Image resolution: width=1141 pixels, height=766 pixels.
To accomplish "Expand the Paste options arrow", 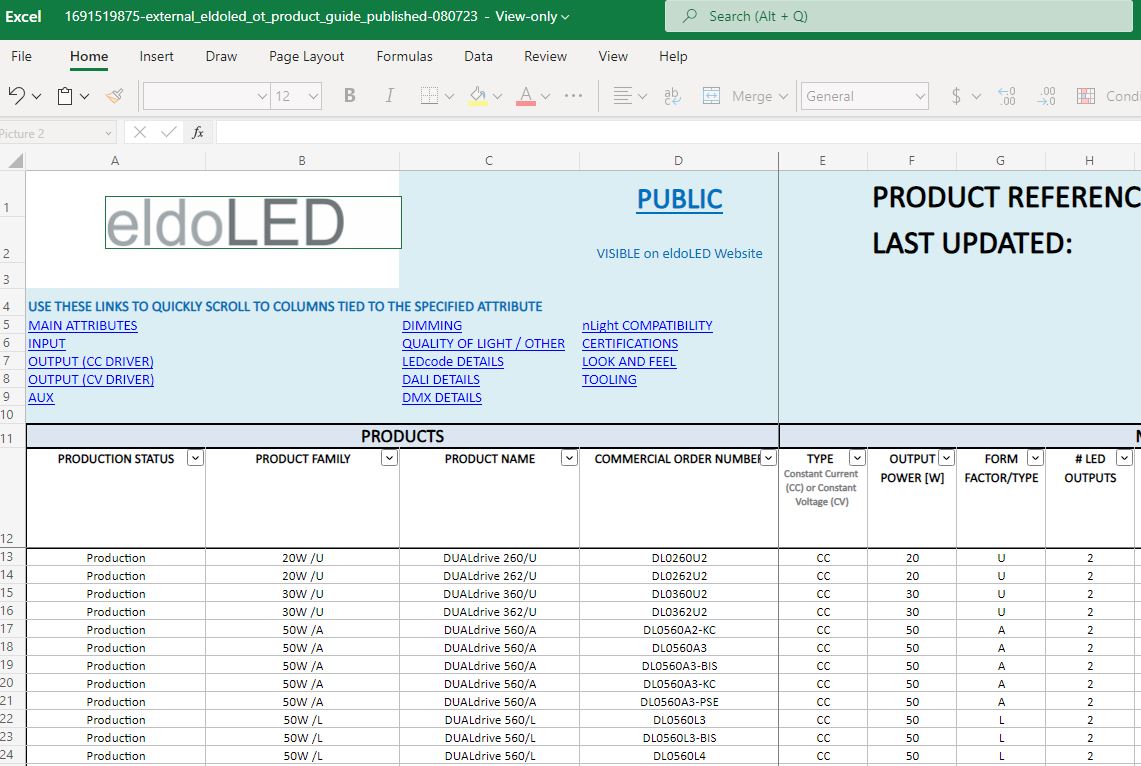I will coord(84,96).
